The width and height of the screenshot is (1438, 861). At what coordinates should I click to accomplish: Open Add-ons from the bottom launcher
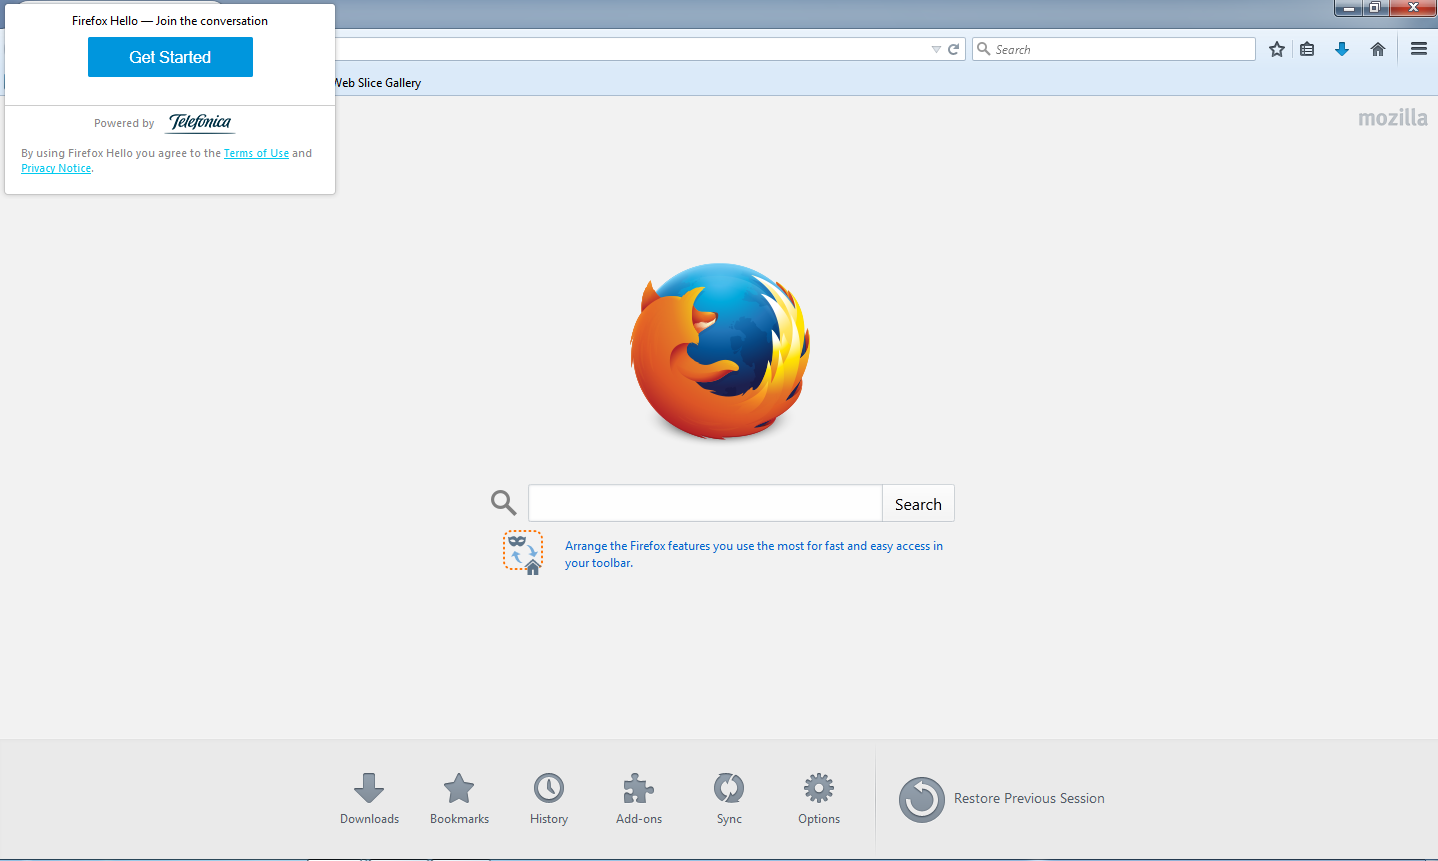point(639,798)
